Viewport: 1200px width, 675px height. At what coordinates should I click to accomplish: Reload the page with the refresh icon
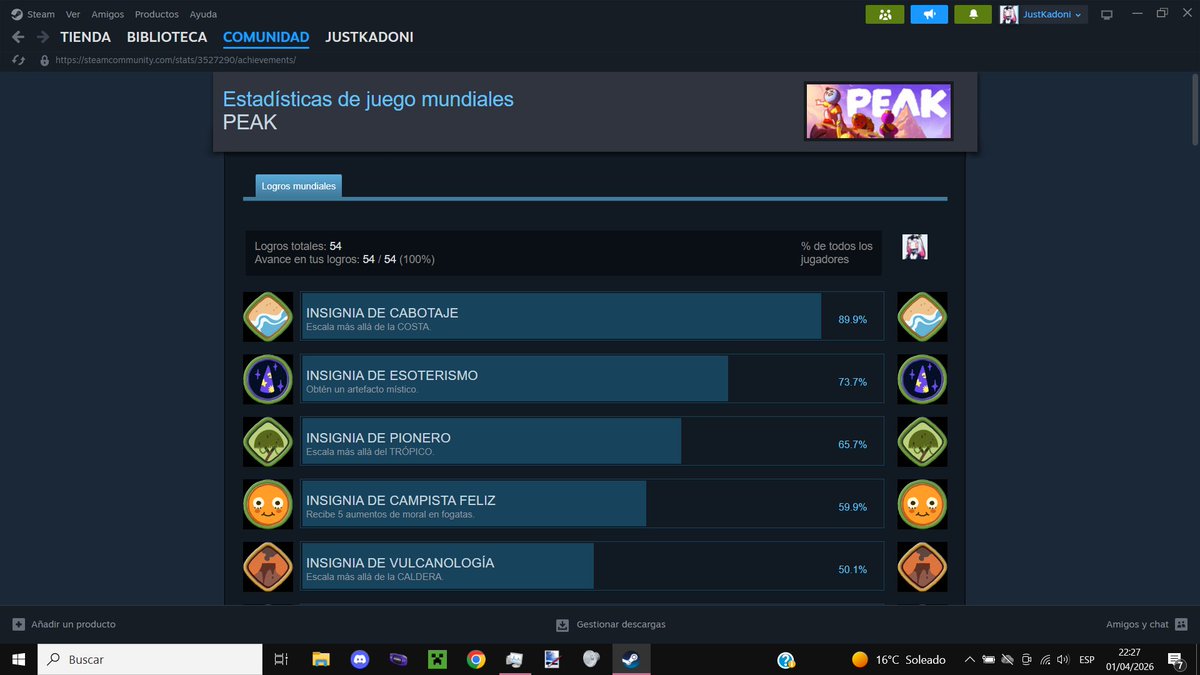(18, 60)
